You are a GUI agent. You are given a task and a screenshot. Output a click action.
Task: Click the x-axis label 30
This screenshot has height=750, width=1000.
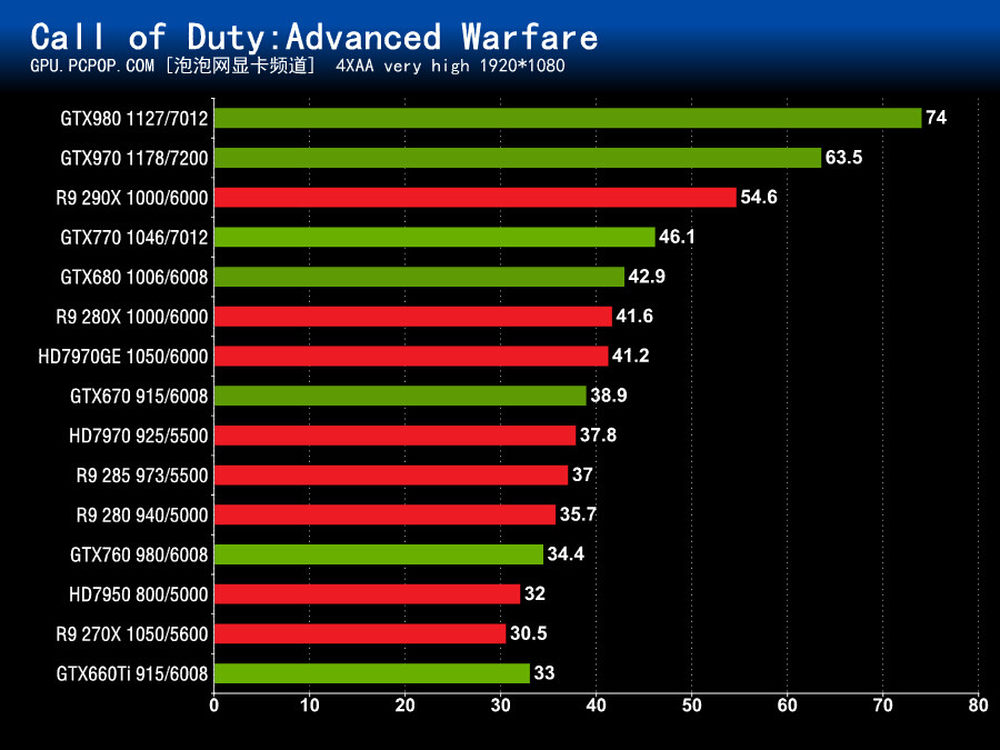click(501, 705)
